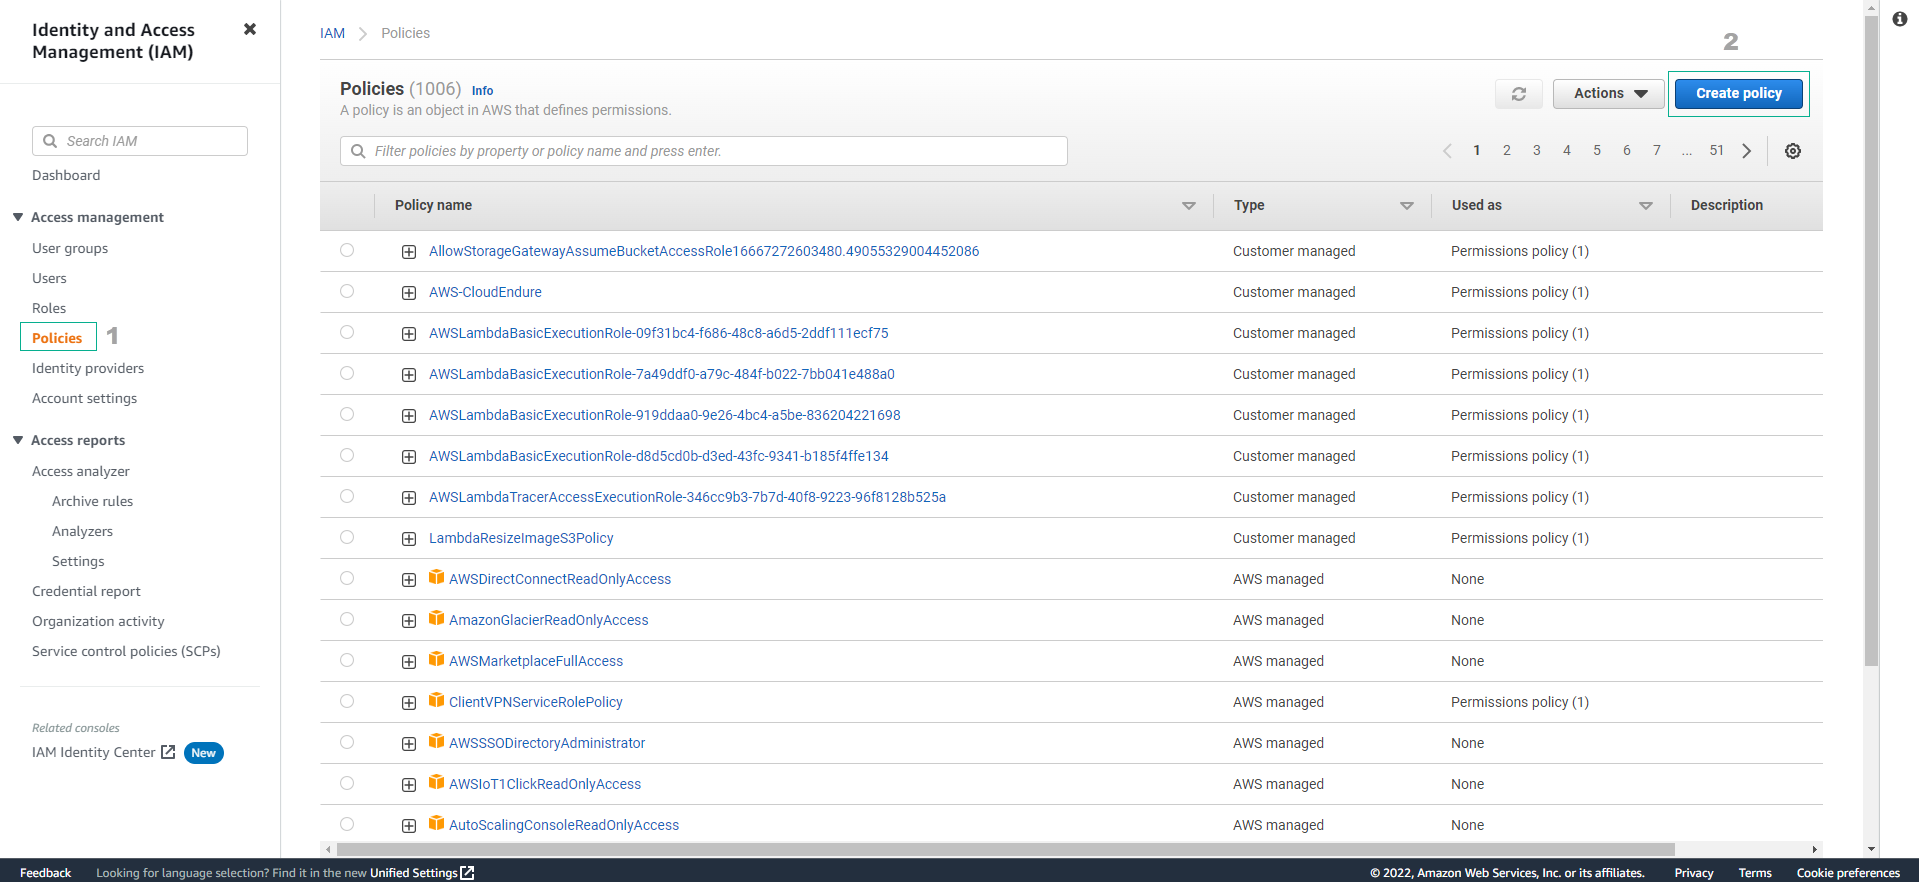Refresh the policies list
The image size is (1919, 882).
(1518, 94)
